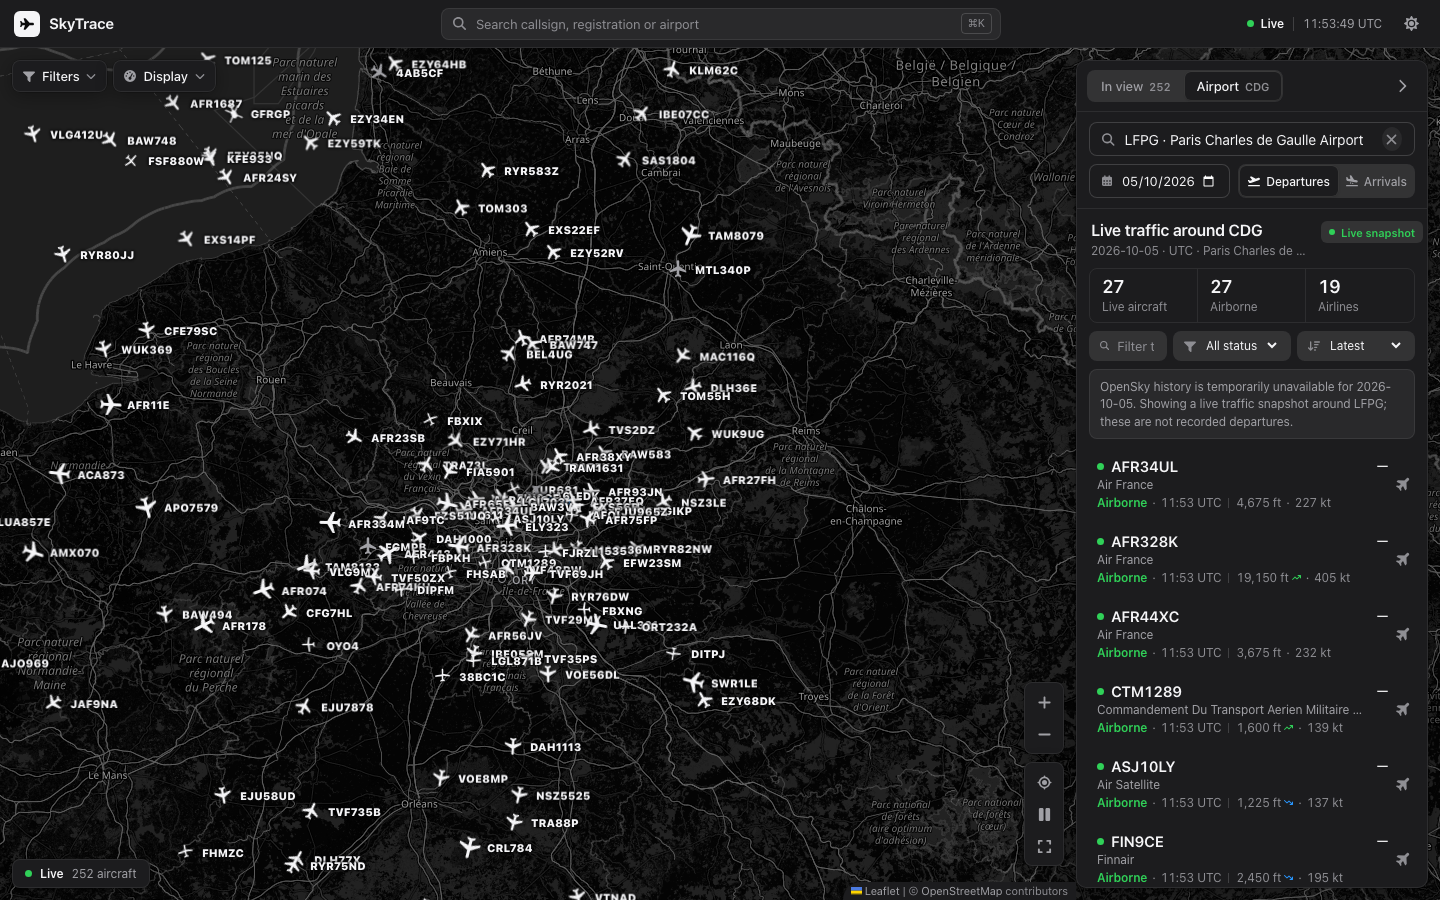Viewport: 1440px width, 900px height.
Task: Collapse the ASJ10LY flight entry
Action: 1382,767
